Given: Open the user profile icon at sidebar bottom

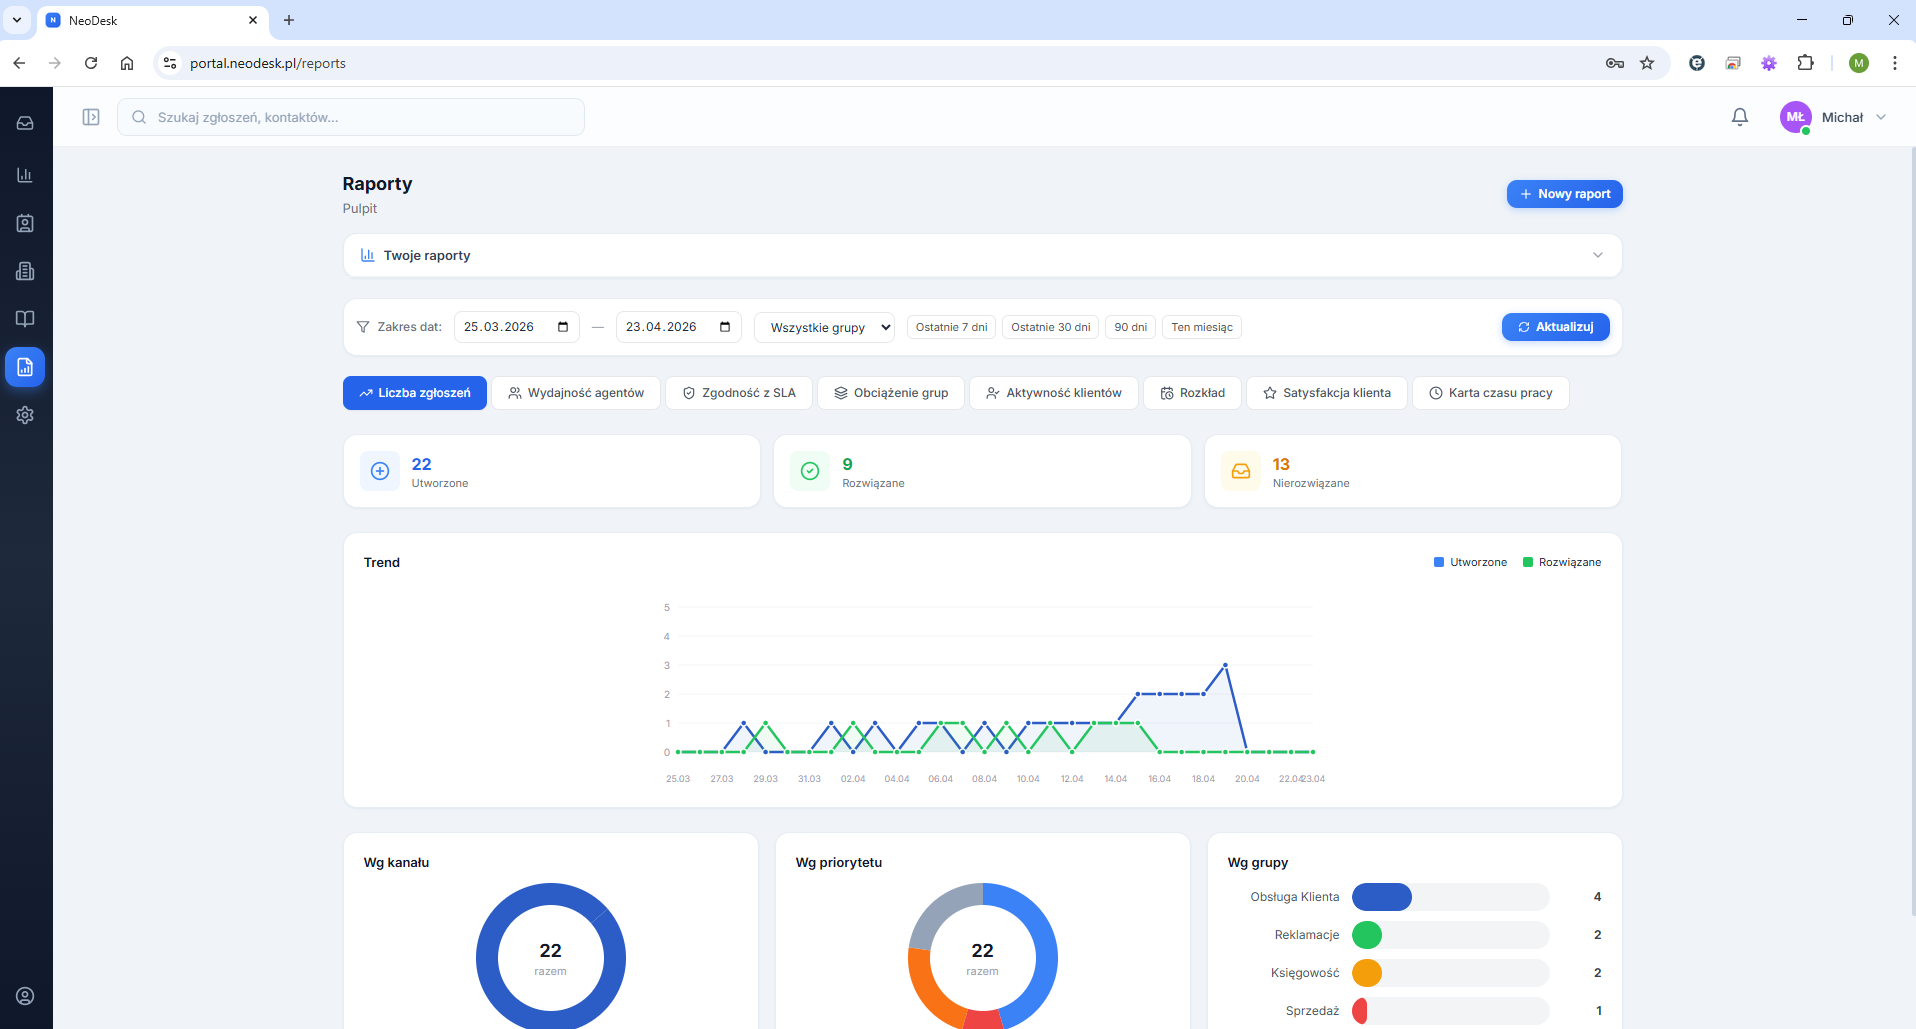Looking at the screenshot, I should coord(25,996).
